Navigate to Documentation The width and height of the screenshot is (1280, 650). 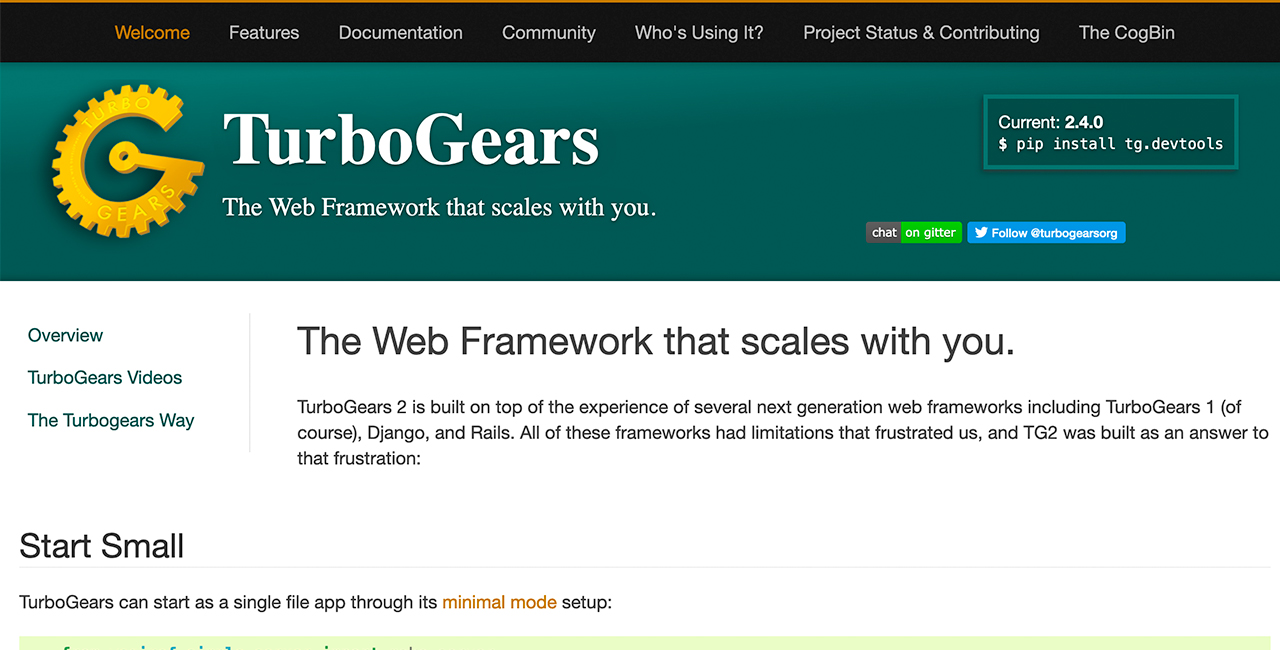point(400,33)
